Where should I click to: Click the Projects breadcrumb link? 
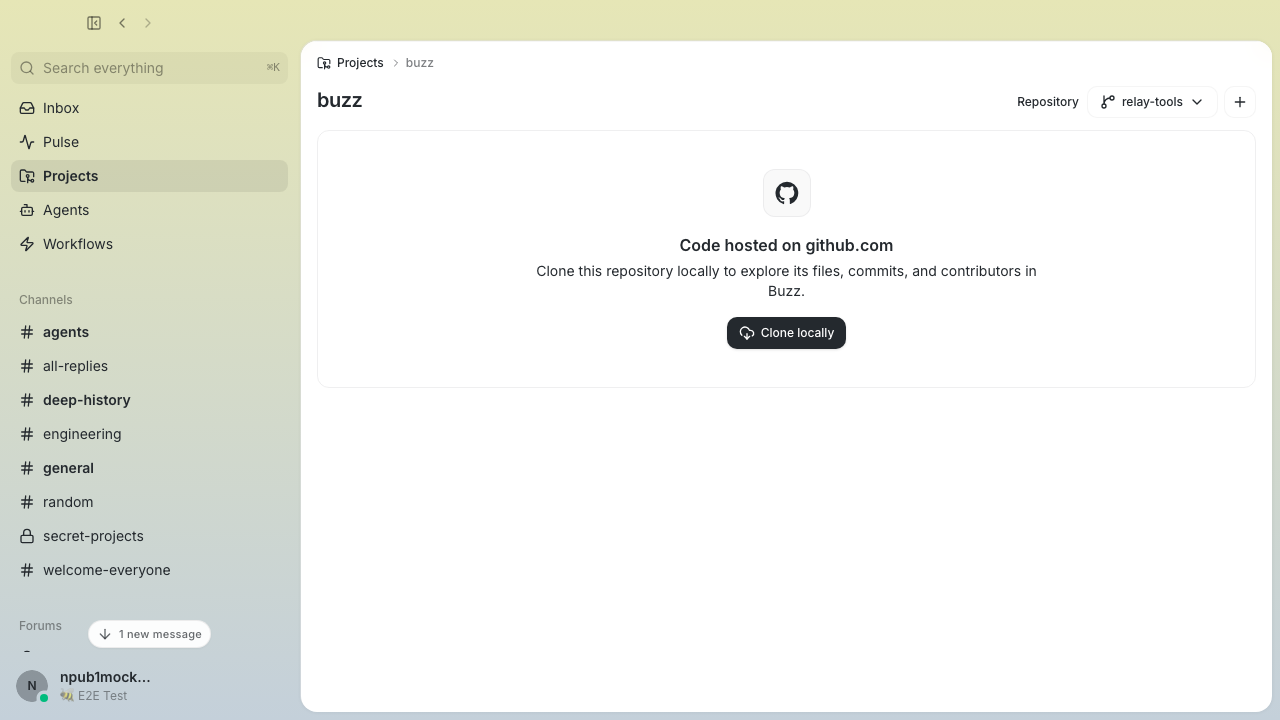[x=350, y=63]
